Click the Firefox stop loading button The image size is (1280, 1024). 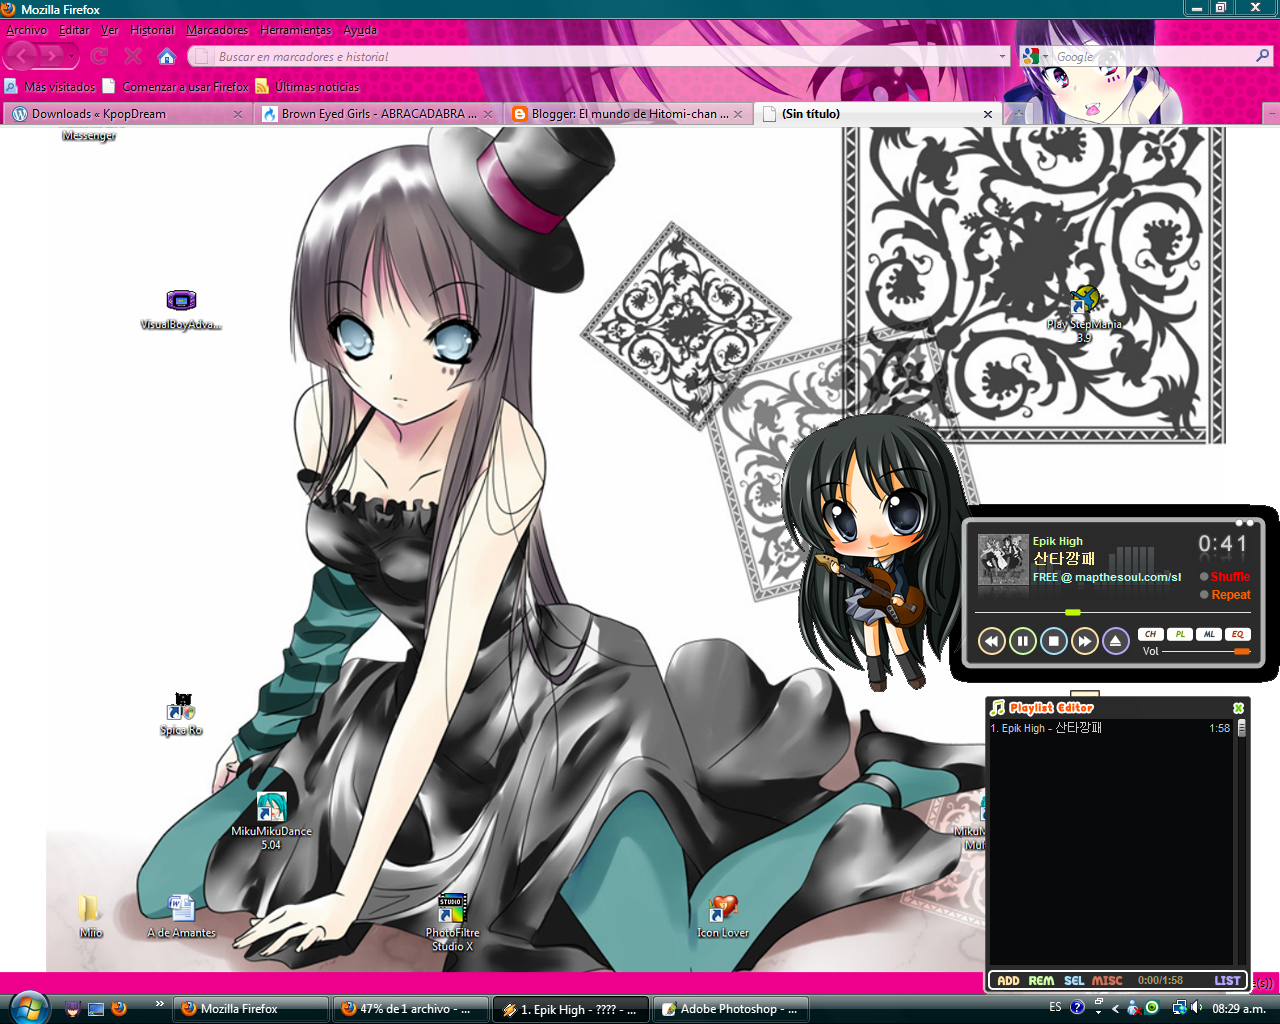133,56
